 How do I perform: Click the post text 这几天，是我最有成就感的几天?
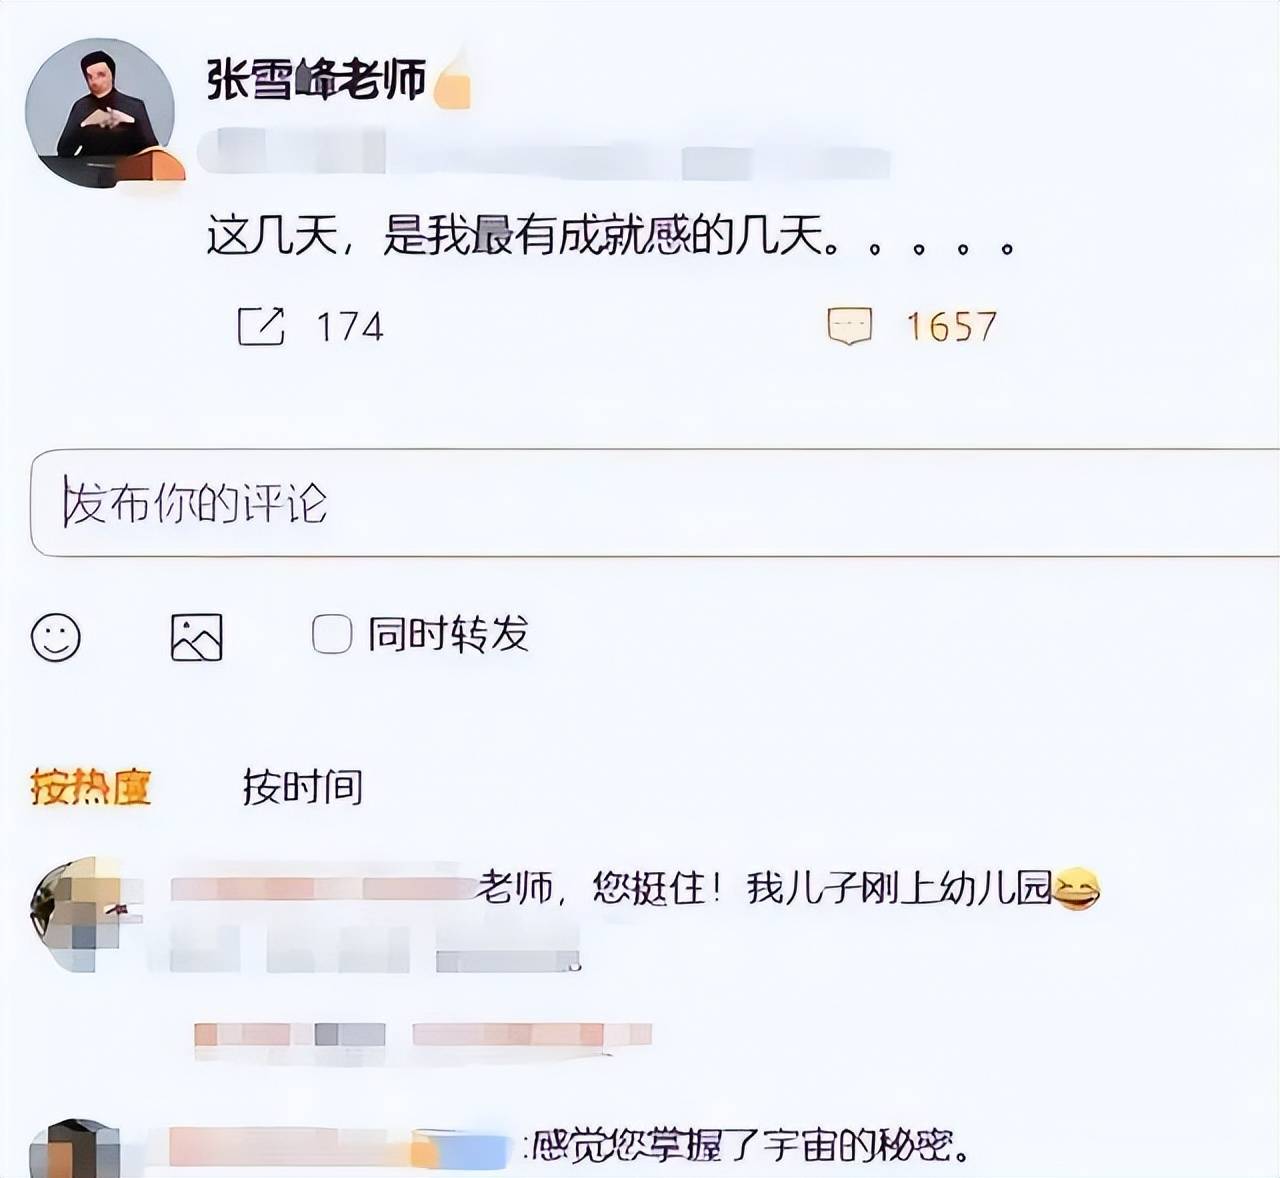523,237
